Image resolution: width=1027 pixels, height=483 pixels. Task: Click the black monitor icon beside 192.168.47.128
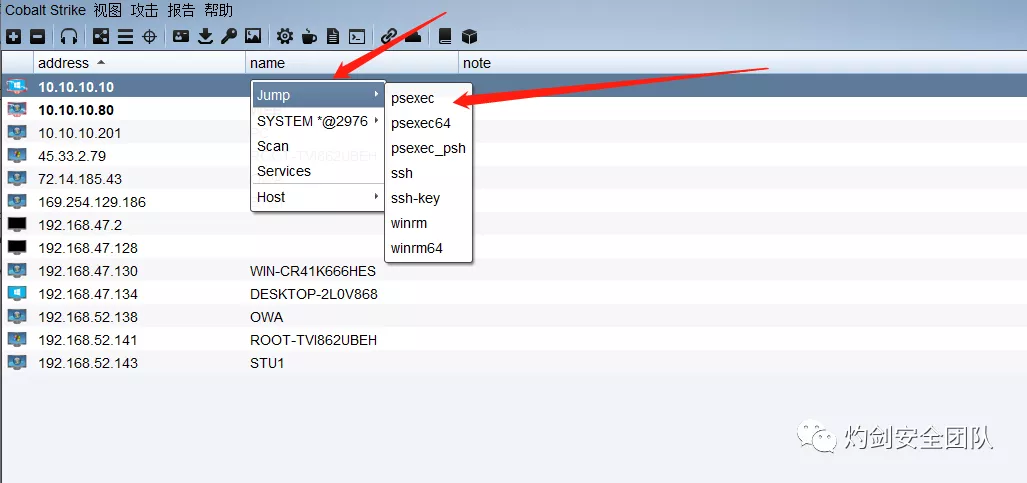pyautogui.click(x=17, y=247)
